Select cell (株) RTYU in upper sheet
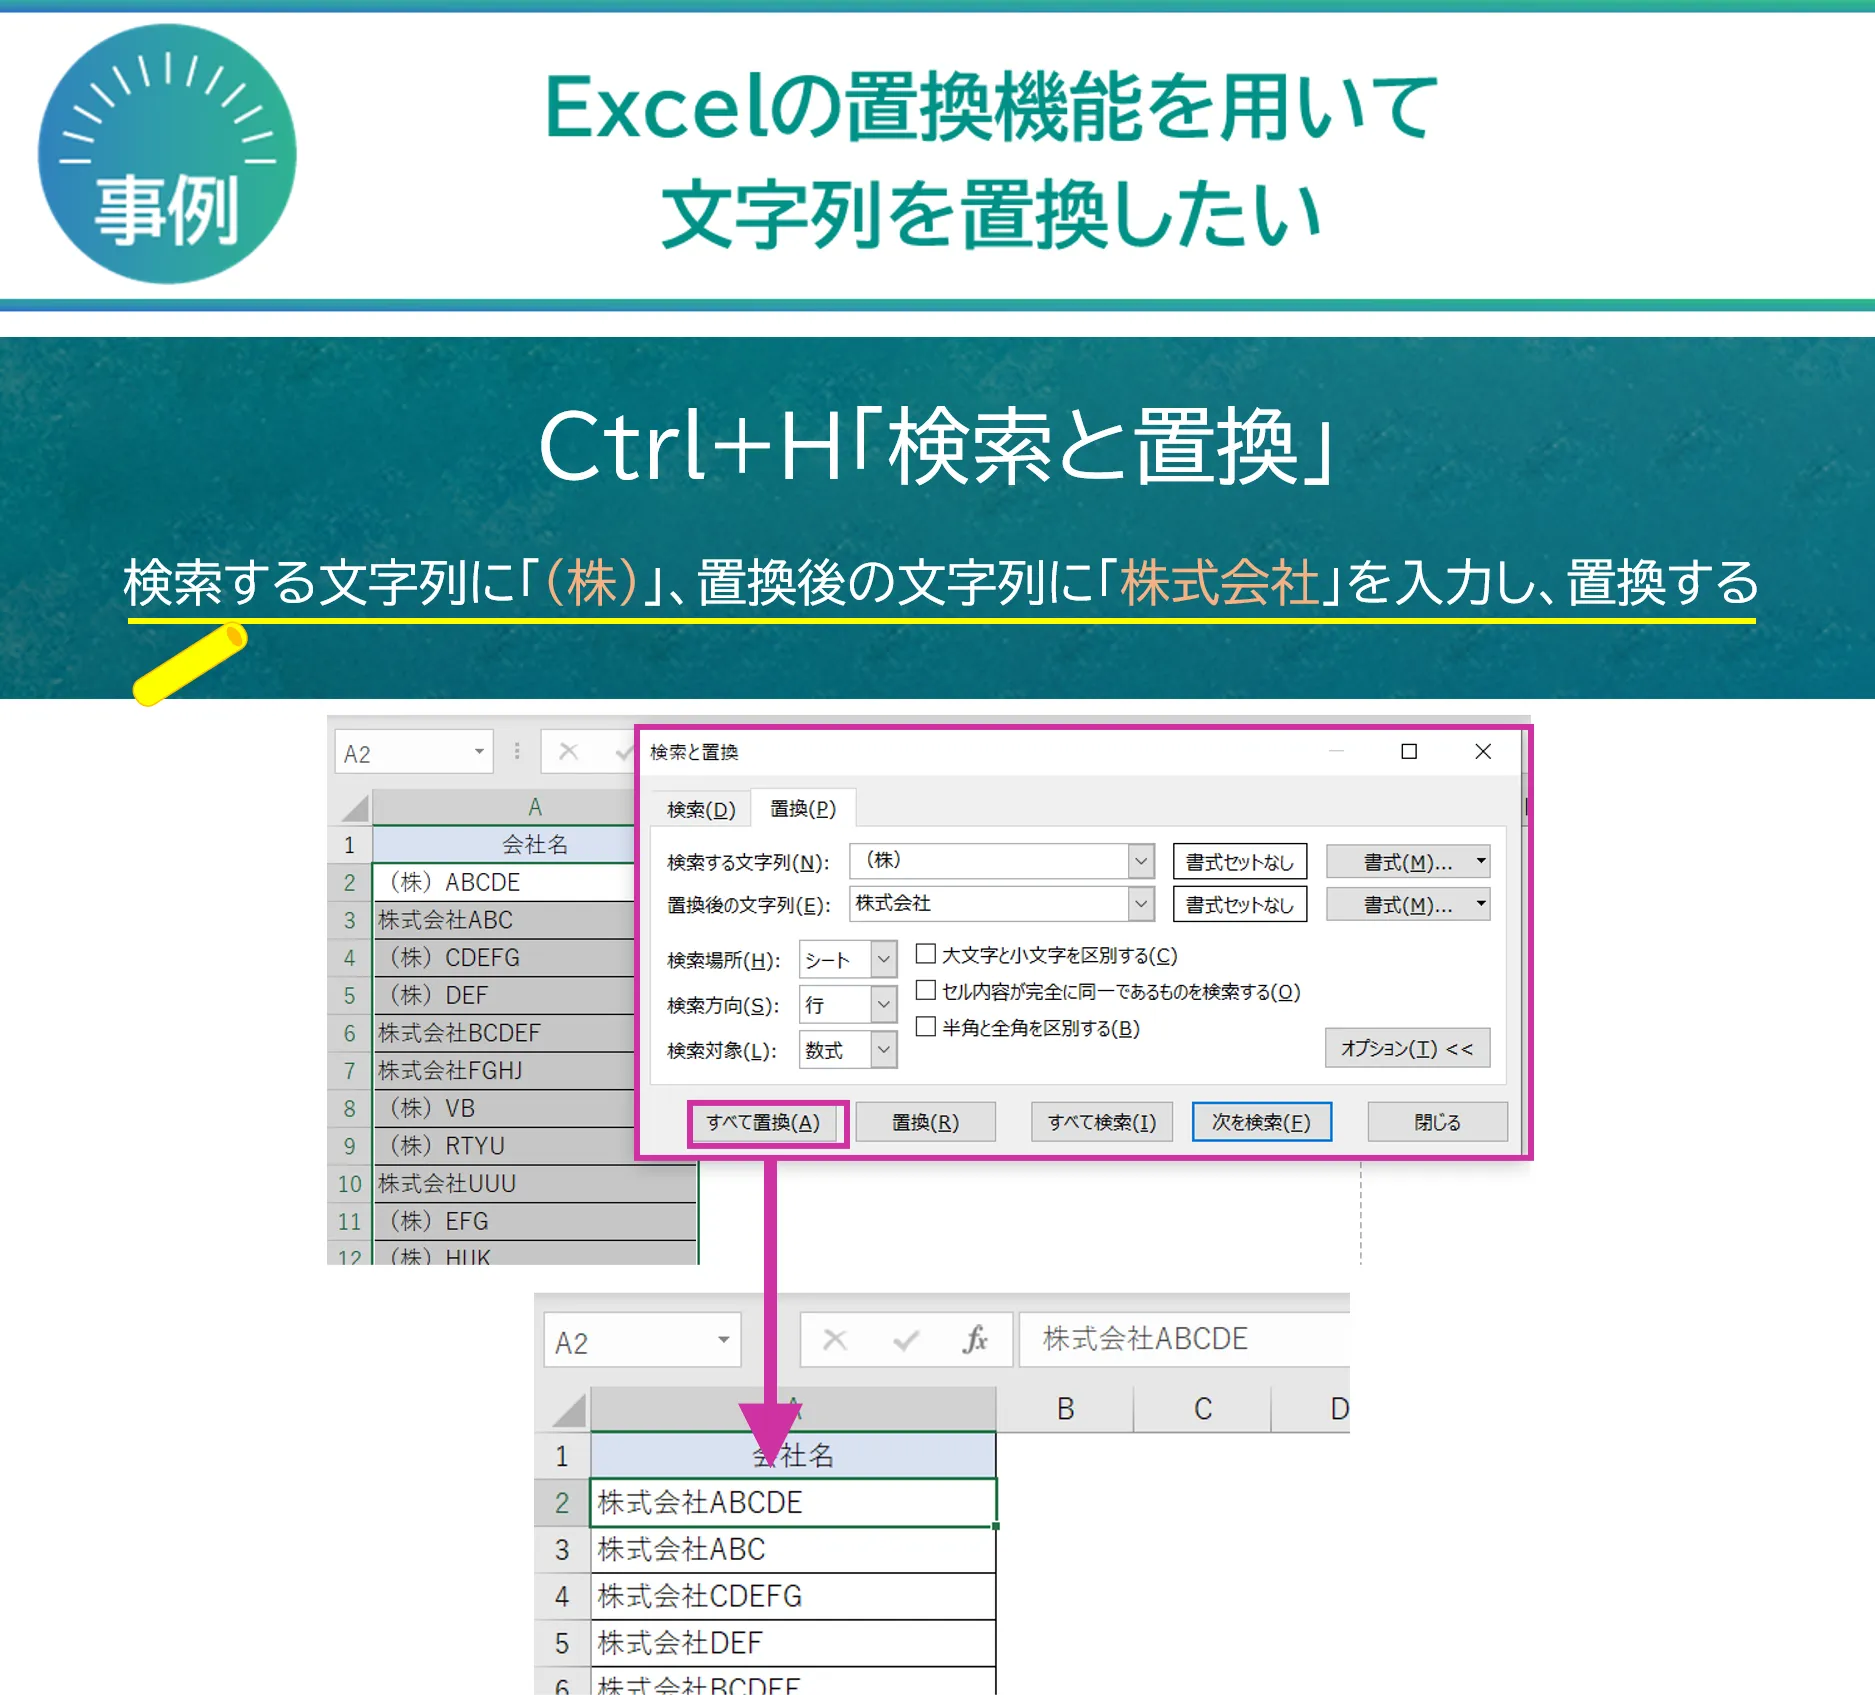Viewport: 1875px width, 1695px height. pos(504,1145)
